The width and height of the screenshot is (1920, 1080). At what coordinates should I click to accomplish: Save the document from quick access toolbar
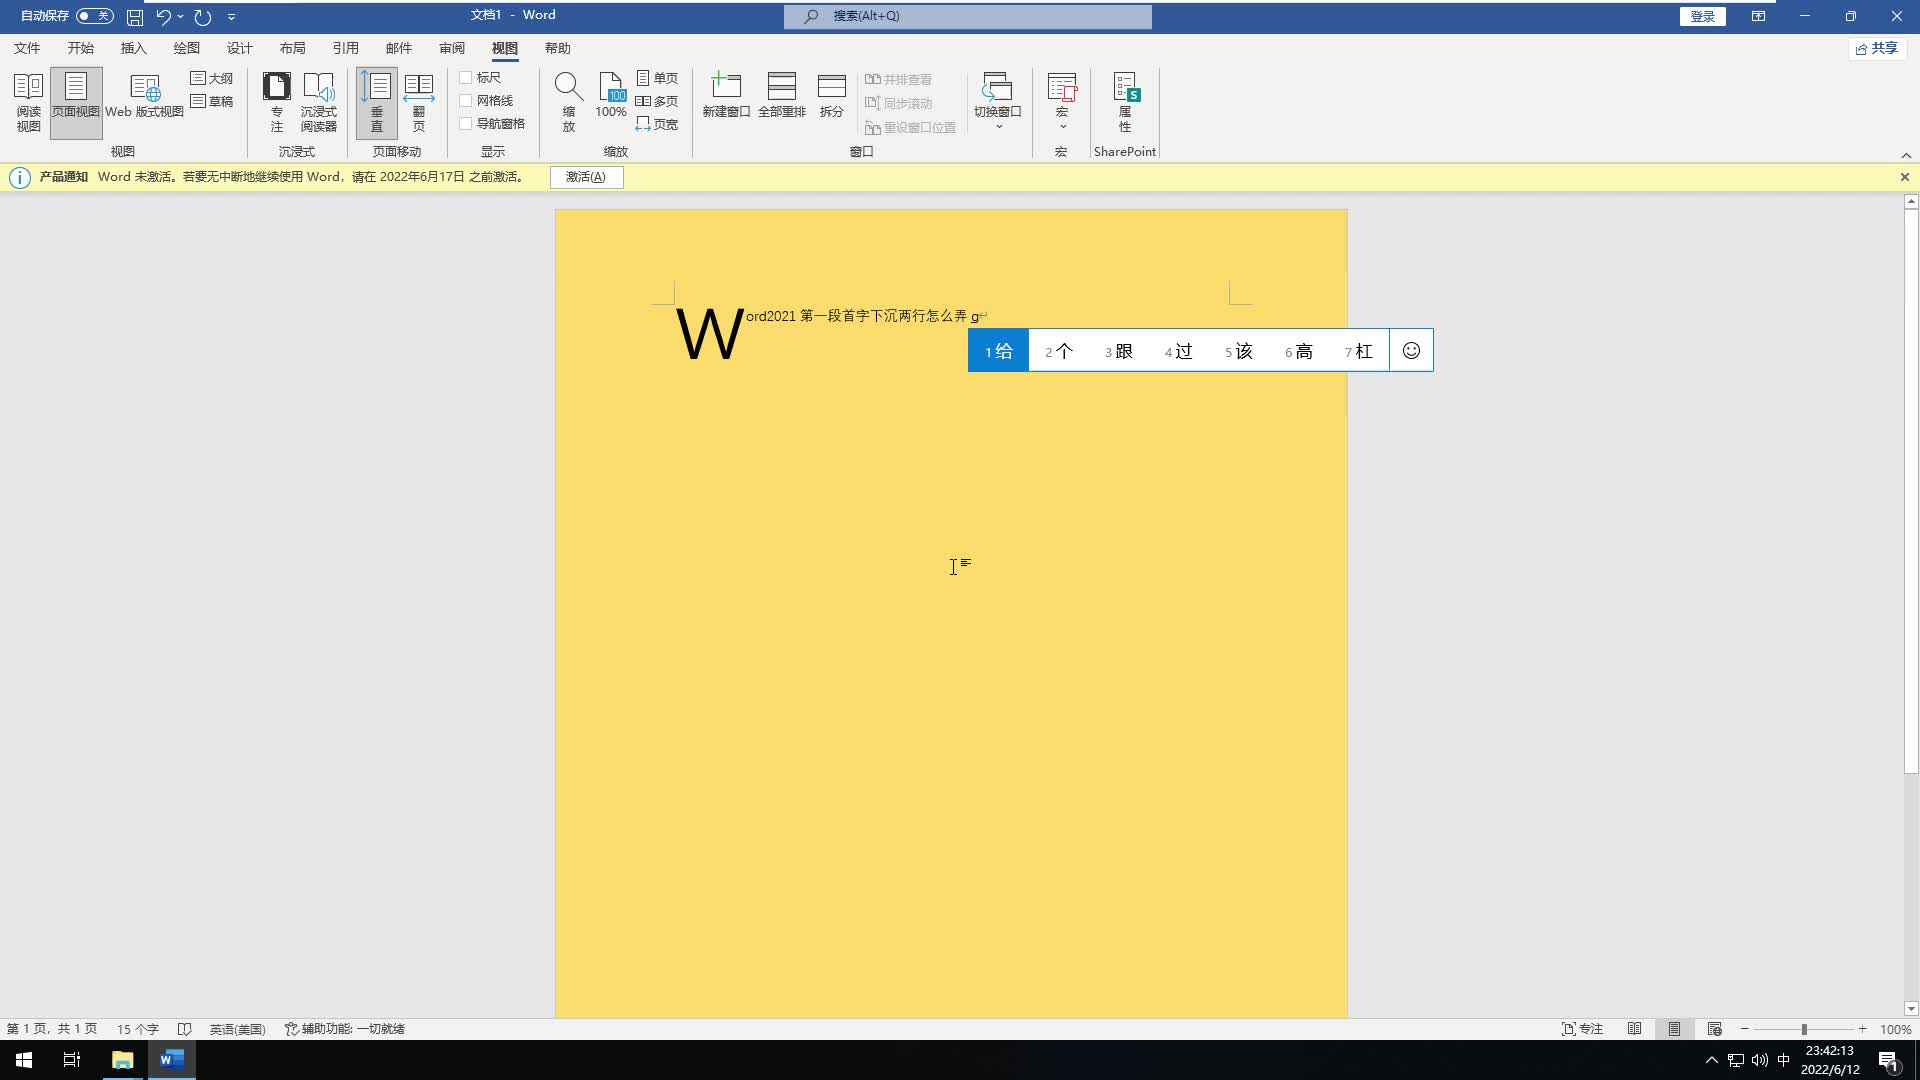click(x=135, y=17)
